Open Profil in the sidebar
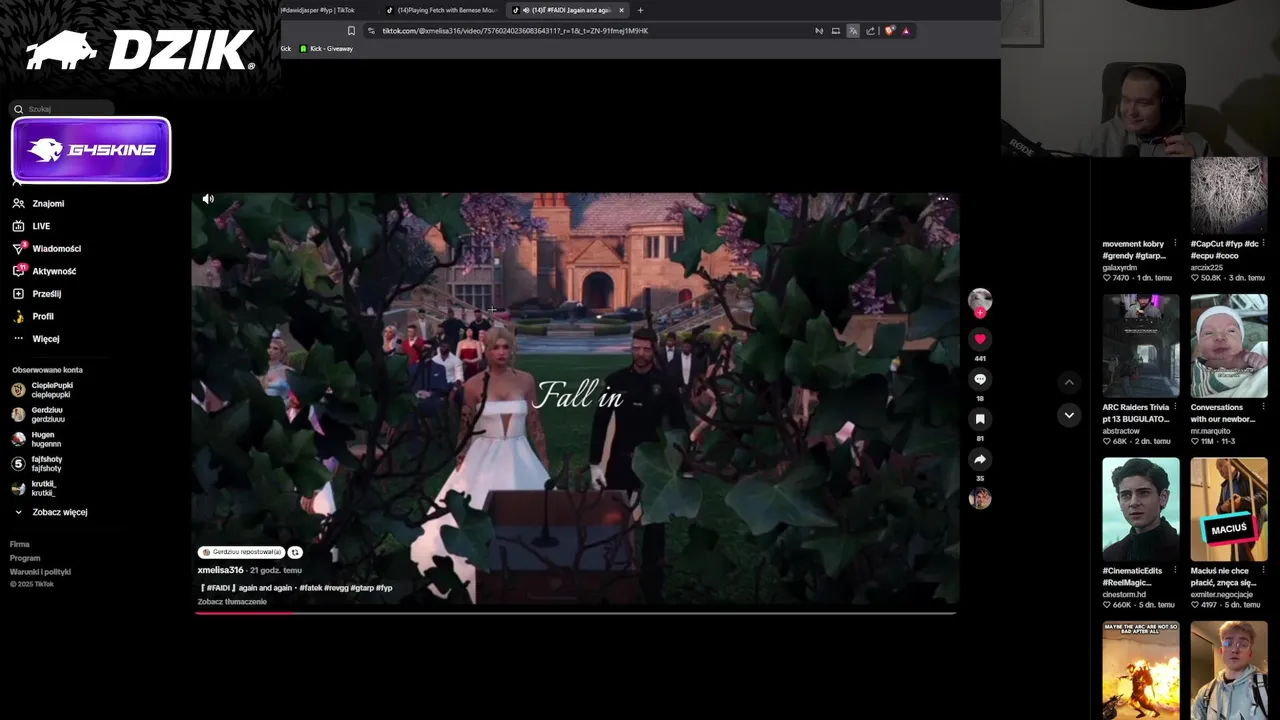Image resolution: width=1280 pixels, height=720 pixels. pyautogui.click(x=33, y=316)
